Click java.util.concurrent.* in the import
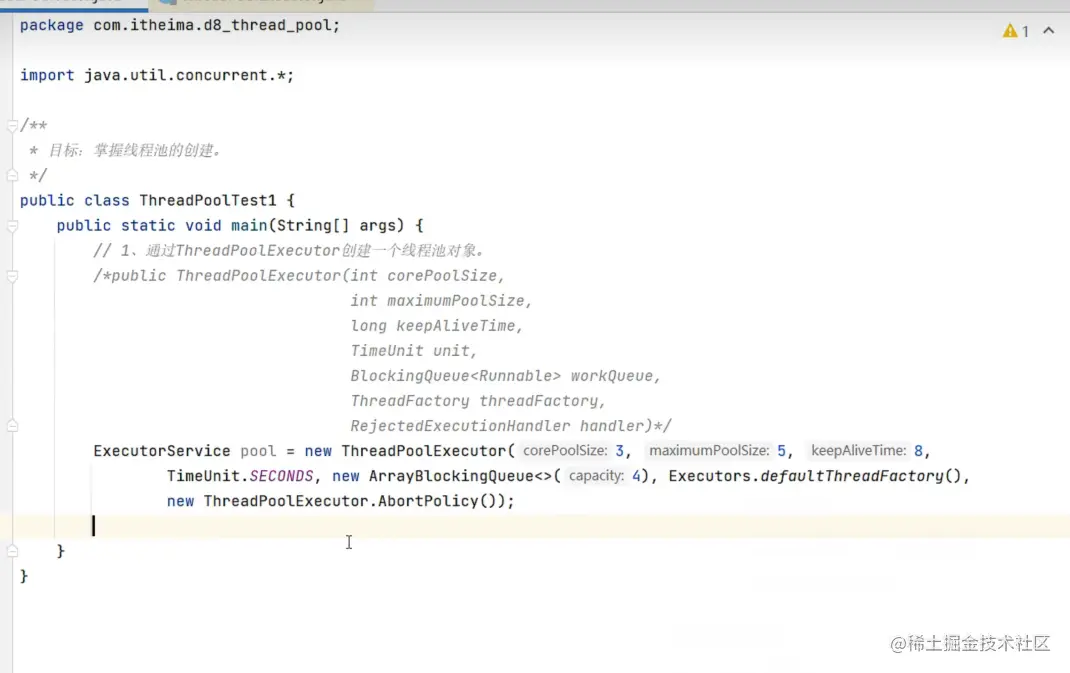The width and height of the screenshot is (1070, 673). pos(184,75)
